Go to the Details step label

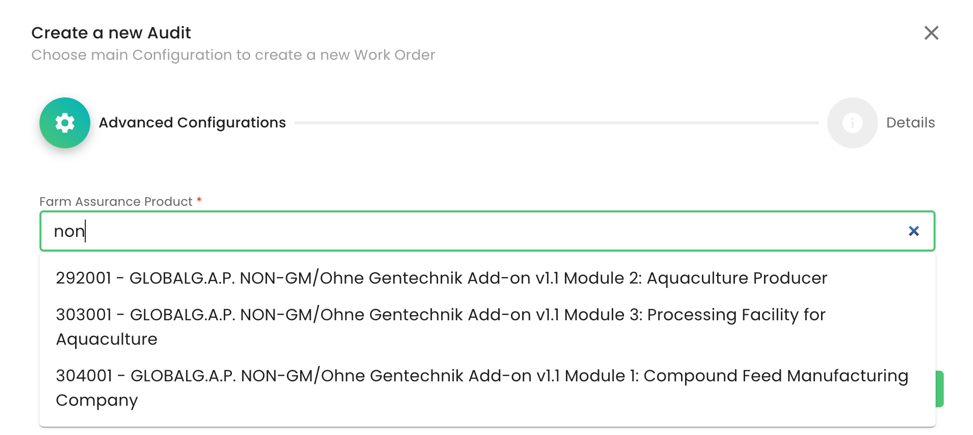click(910, 123)
